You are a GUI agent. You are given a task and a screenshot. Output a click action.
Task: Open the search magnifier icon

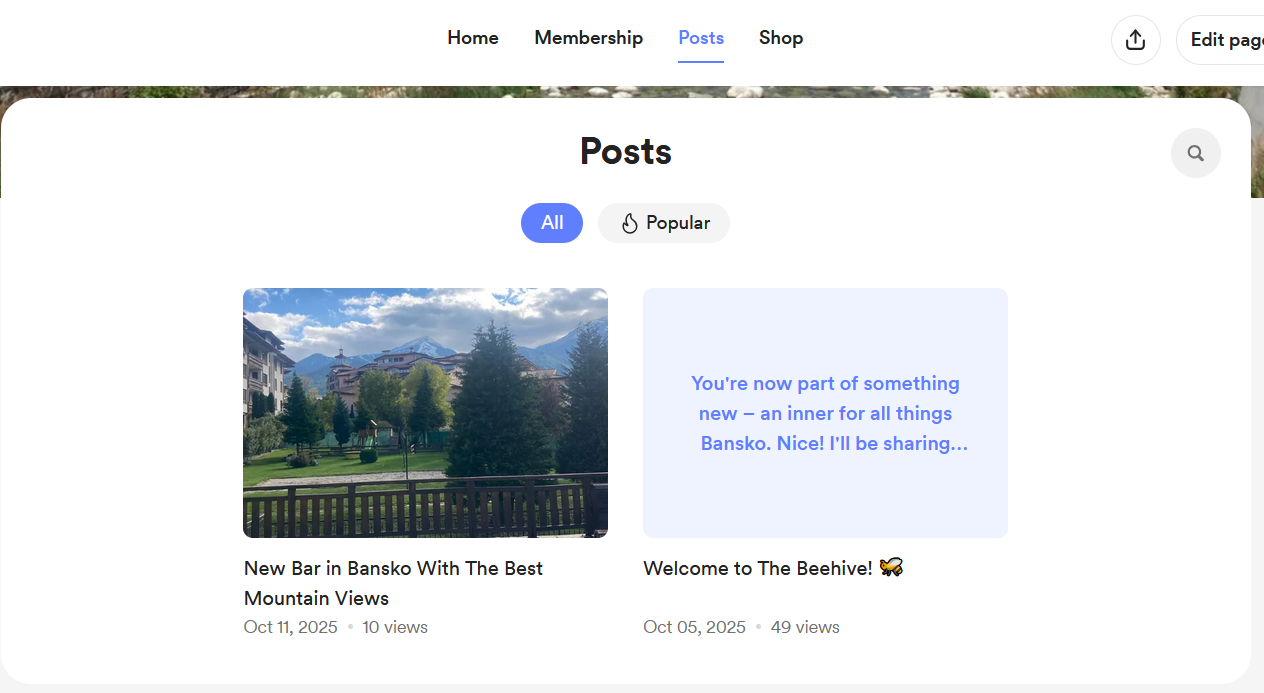coord(1195,153)
